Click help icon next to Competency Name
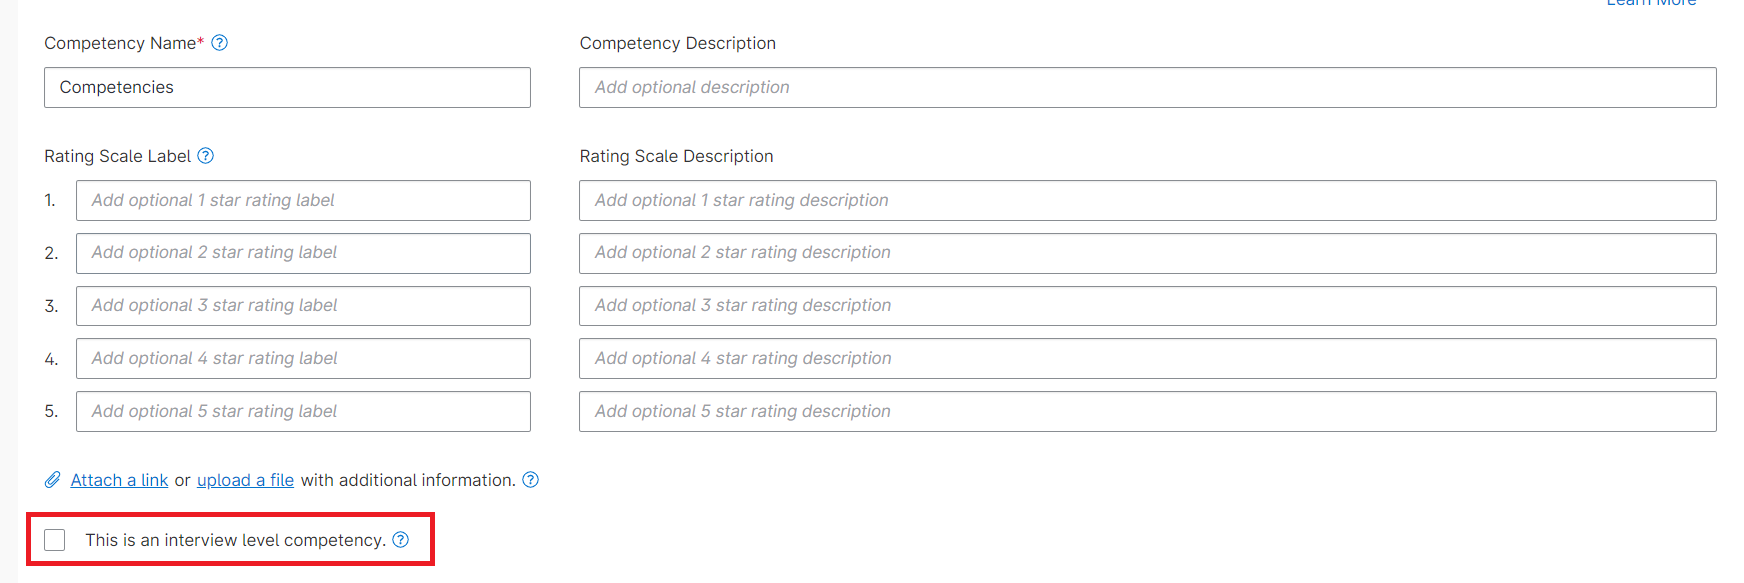Viewport: 1744px width, 583px height. click(x=220, y=43)
